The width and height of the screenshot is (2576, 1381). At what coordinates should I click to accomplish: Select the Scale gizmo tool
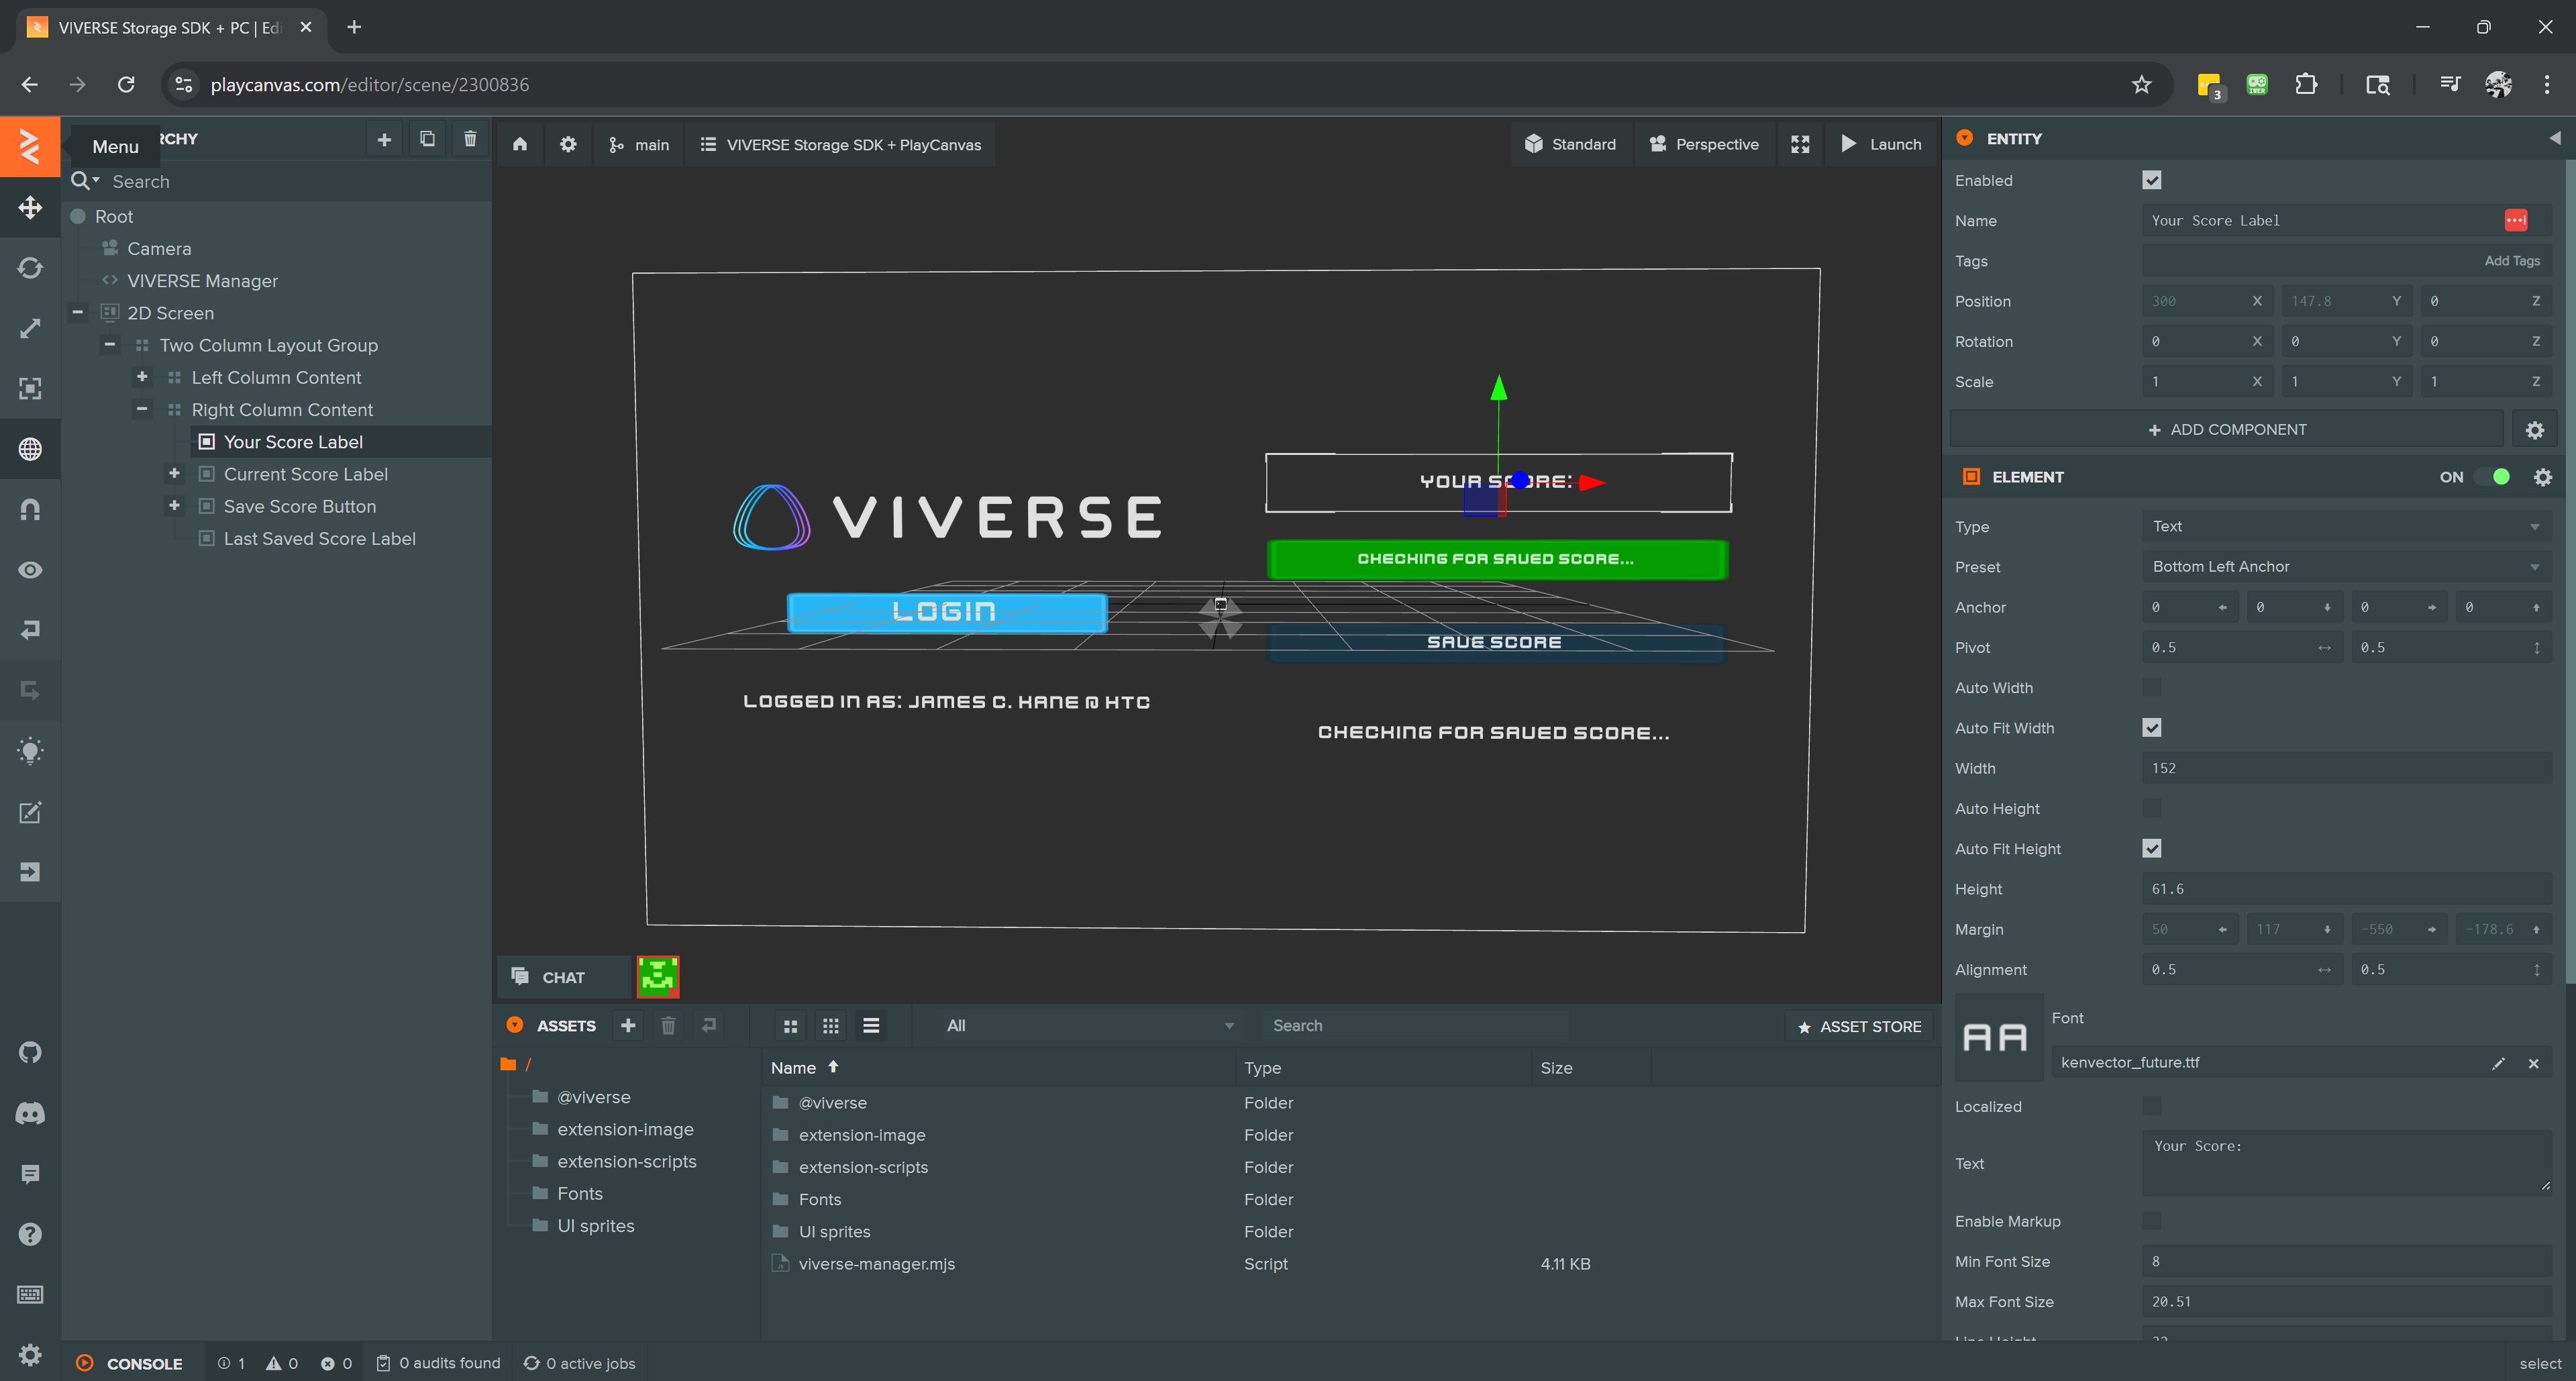click(x=30, y=328)
